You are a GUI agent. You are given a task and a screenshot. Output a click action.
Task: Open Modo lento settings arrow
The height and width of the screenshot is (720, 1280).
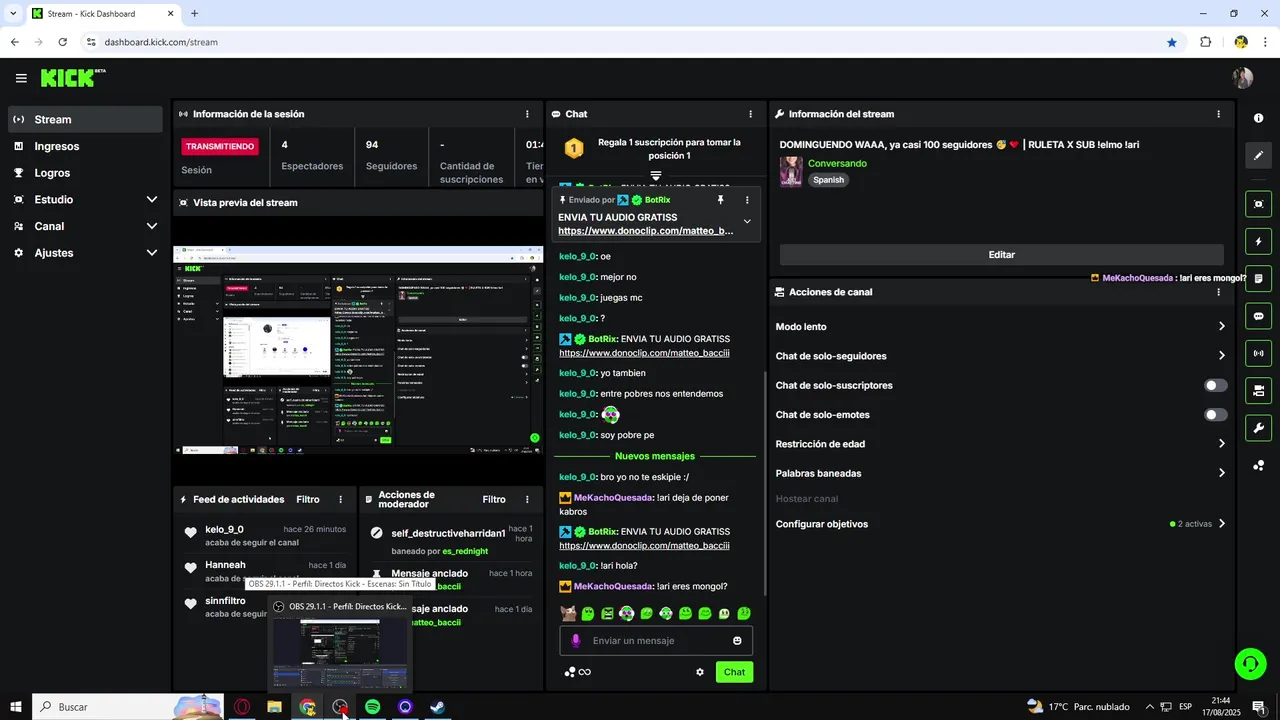point(1221,326)
